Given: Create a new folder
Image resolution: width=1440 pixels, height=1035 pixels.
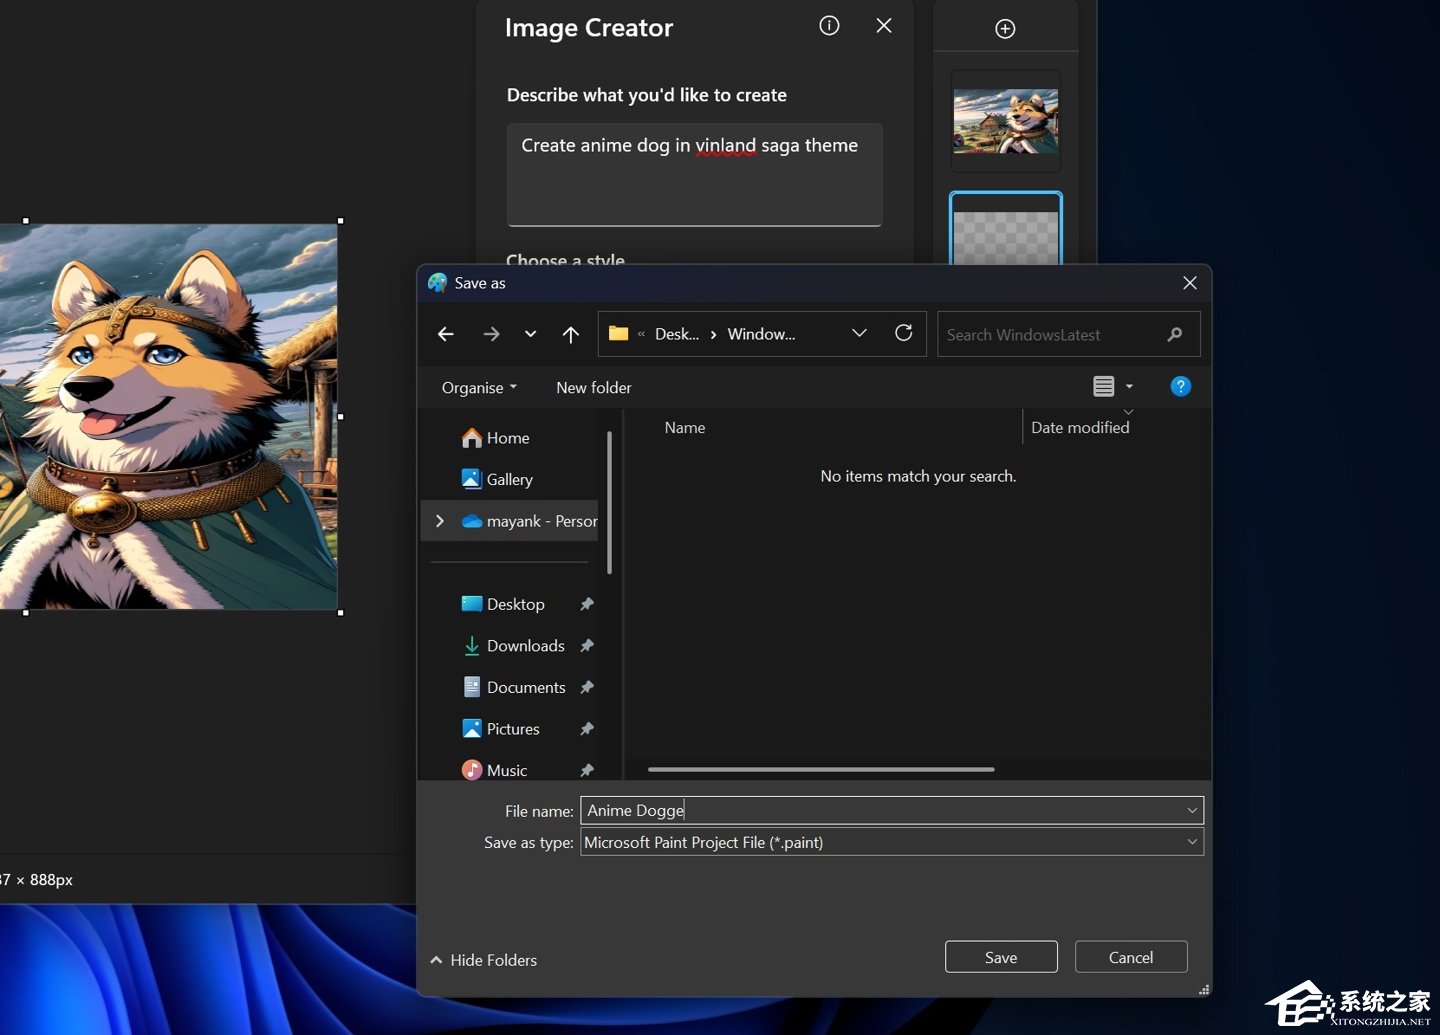Looking at the screenshot, I should (593, 387).
